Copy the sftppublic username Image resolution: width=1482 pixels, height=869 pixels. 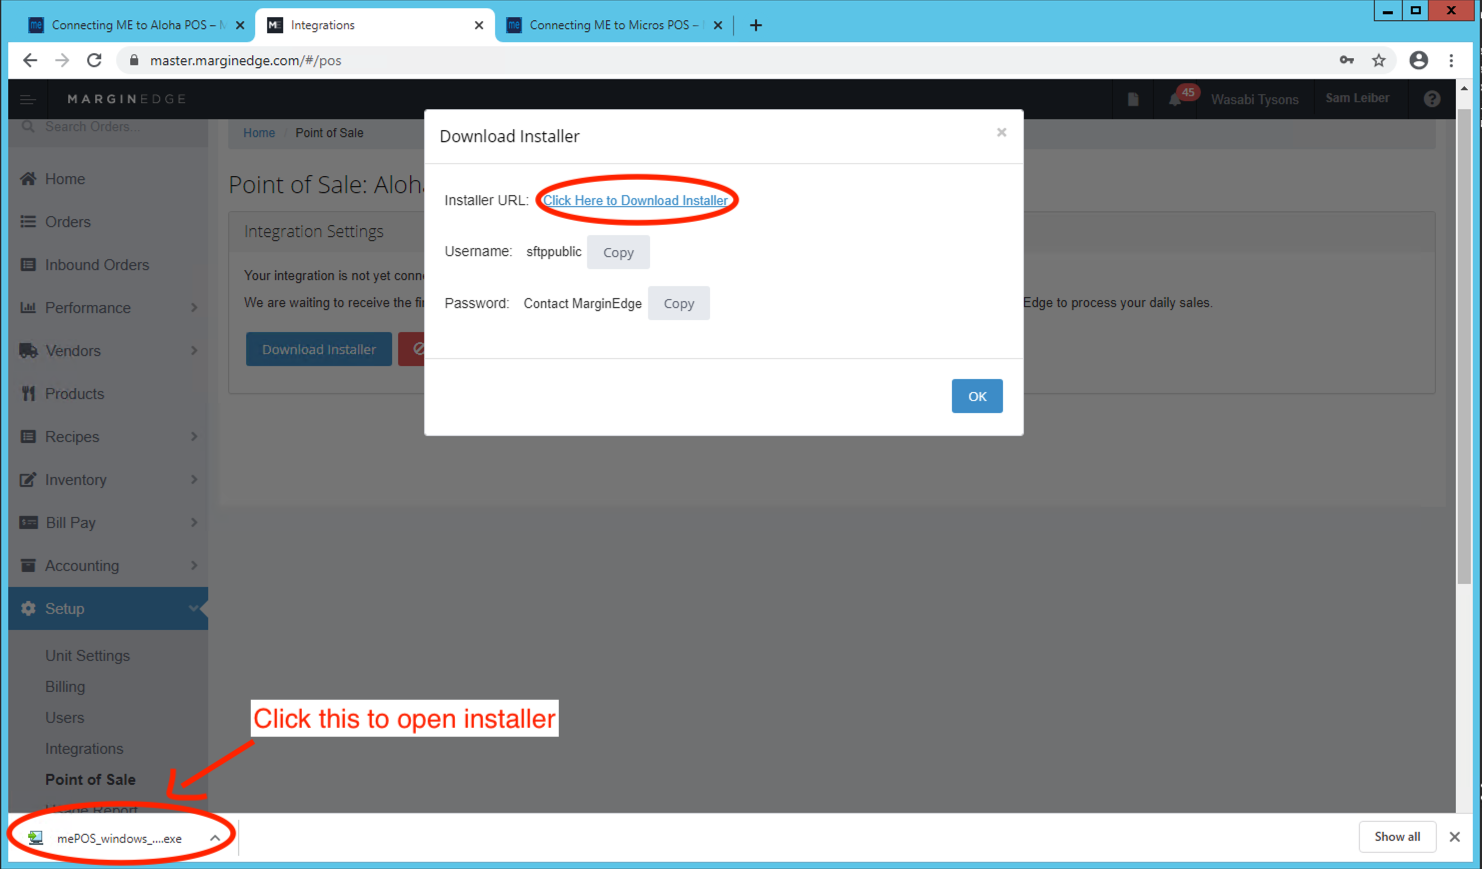click(x=618, y=253)
